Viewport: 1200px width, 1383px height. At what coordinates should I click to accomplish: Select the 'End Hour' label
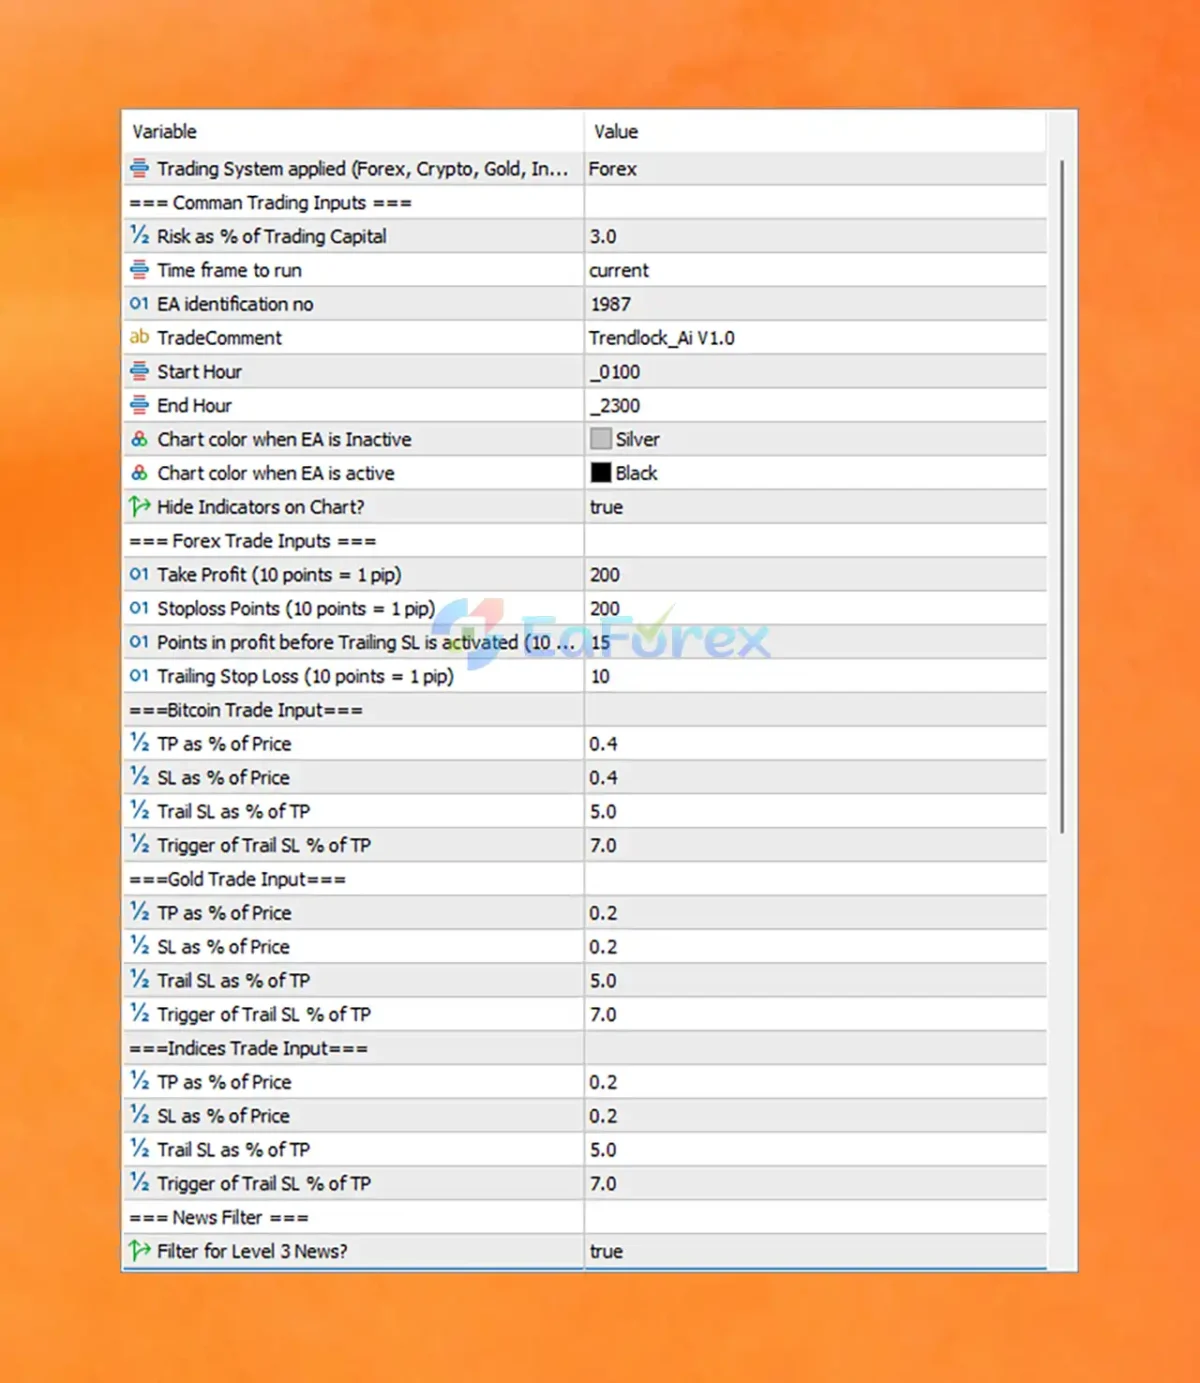(x=194, y=406)
